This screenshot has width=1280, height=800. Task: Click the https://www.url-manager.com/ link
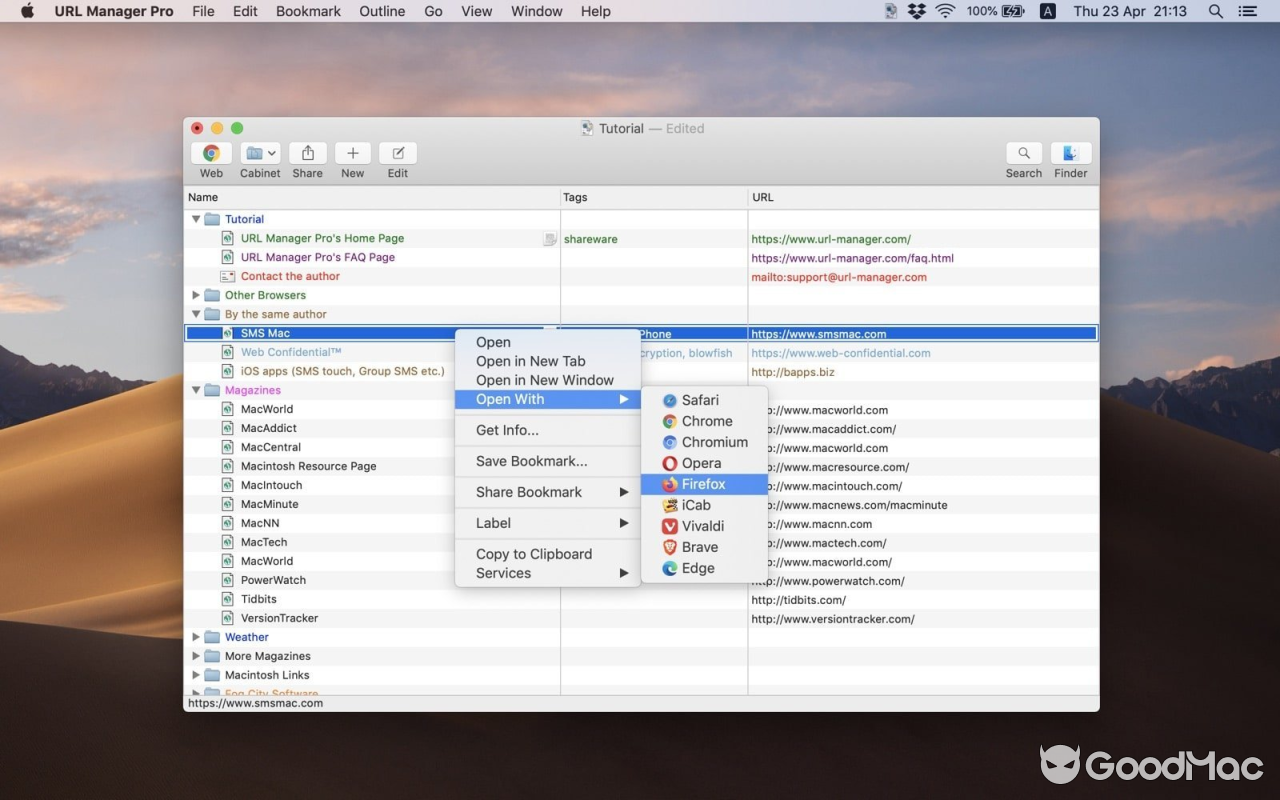831,239
